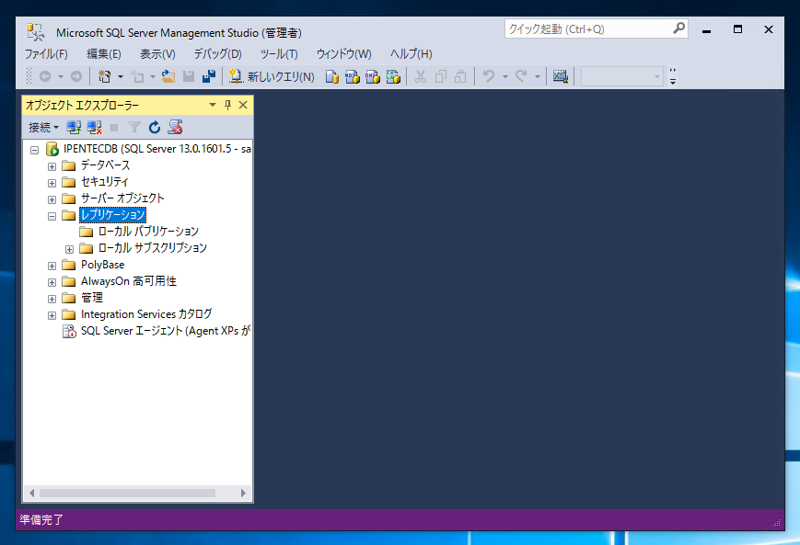This screenshot has width=800, height=545.
Task: Select the SQL Server エージェント node
Action: (x=165, y=331)
